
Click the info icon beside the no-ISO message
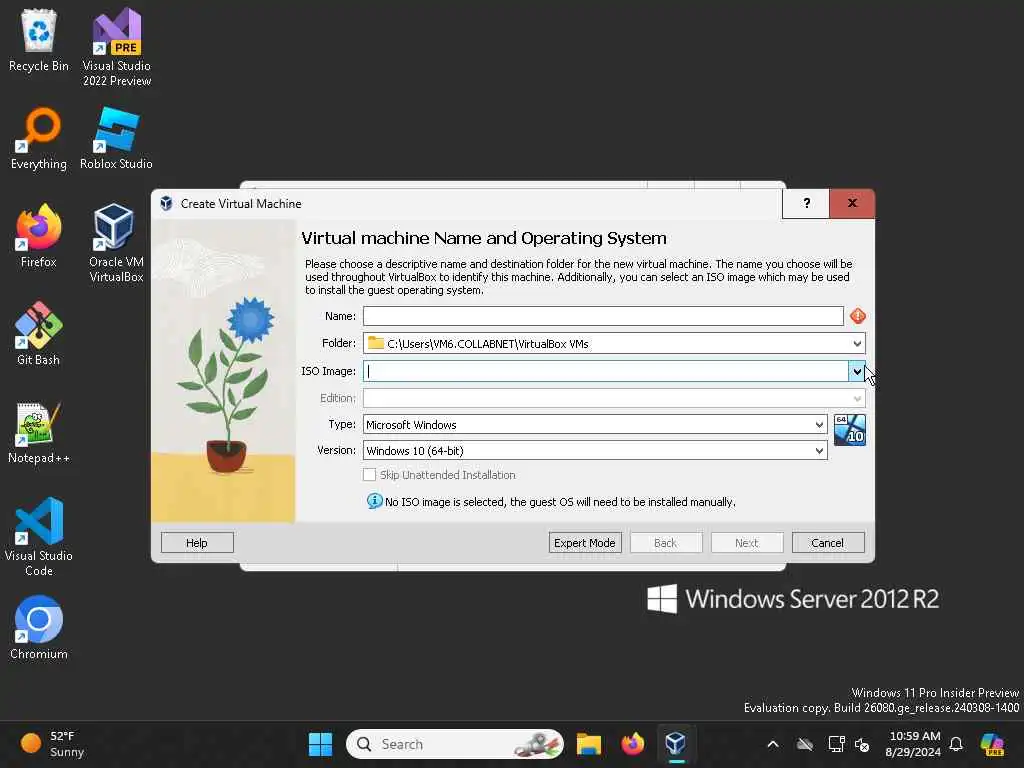click(x=374, y=501)
